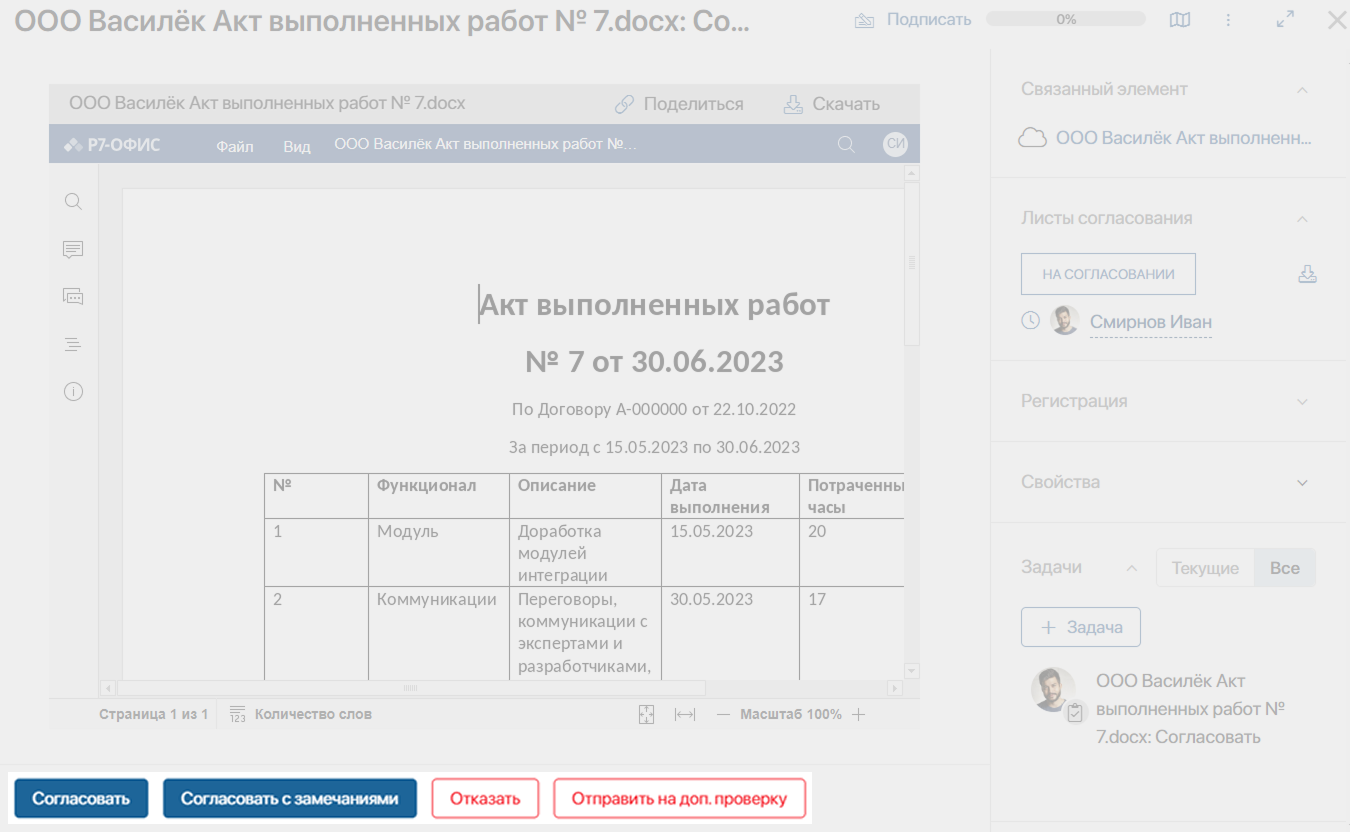Add a new task with Задача button
This screenshot has height=832, width=1350.
click(x=1081, y=627)
